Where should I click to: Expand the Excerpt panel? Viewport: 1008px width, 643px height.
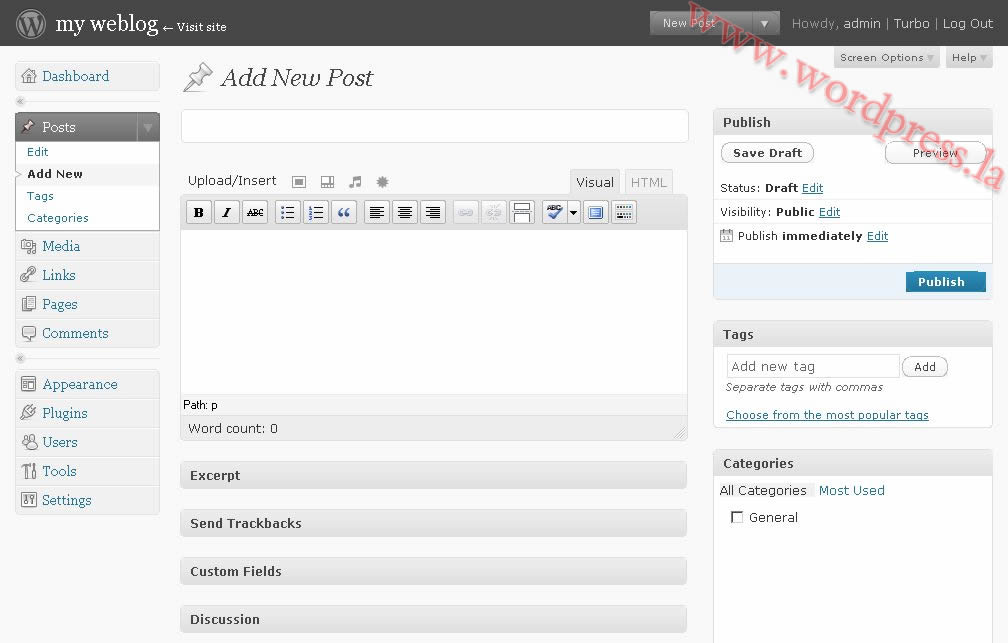tap(433, 475)
